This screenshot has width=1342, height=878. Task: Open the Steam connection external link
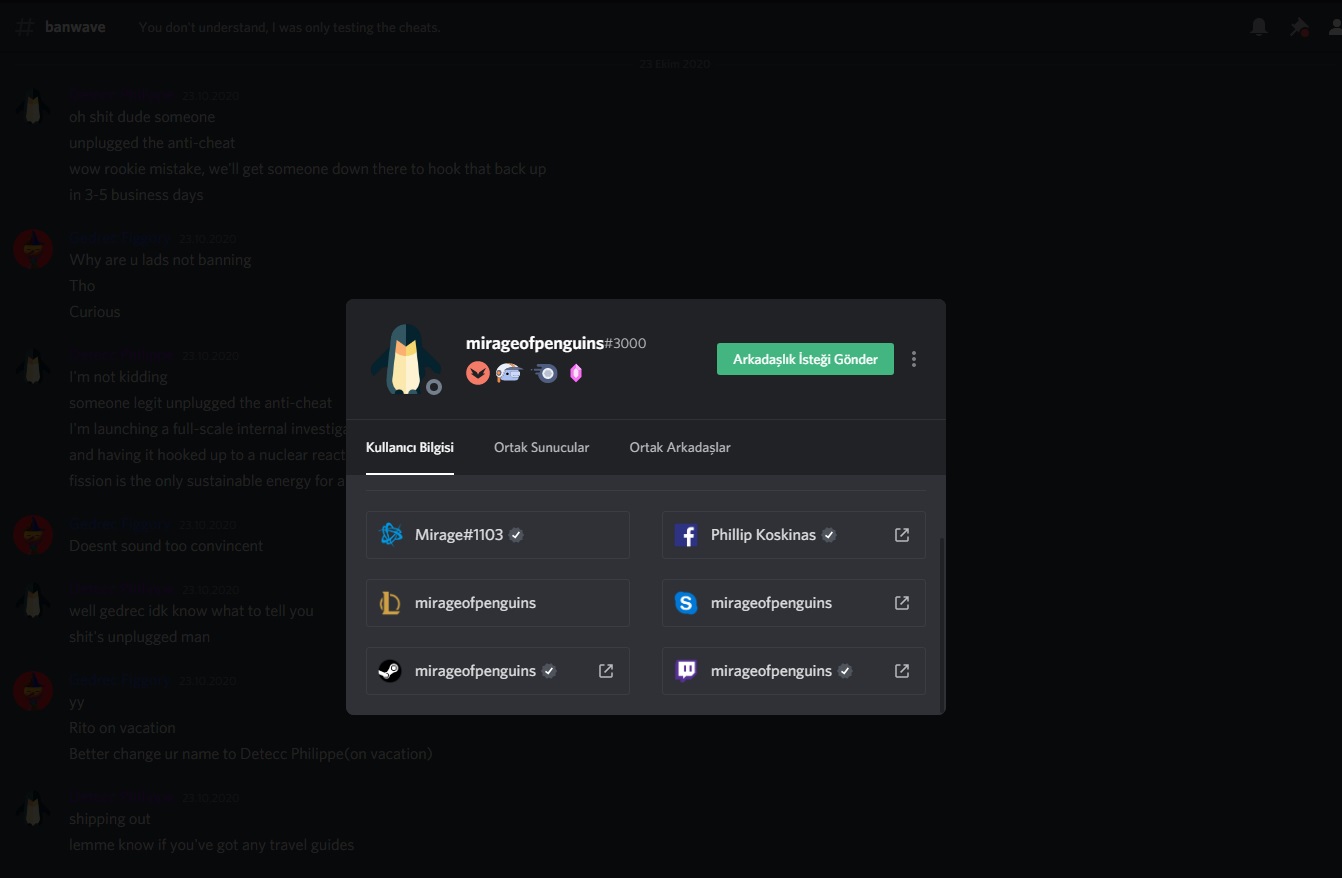[606, 671]
